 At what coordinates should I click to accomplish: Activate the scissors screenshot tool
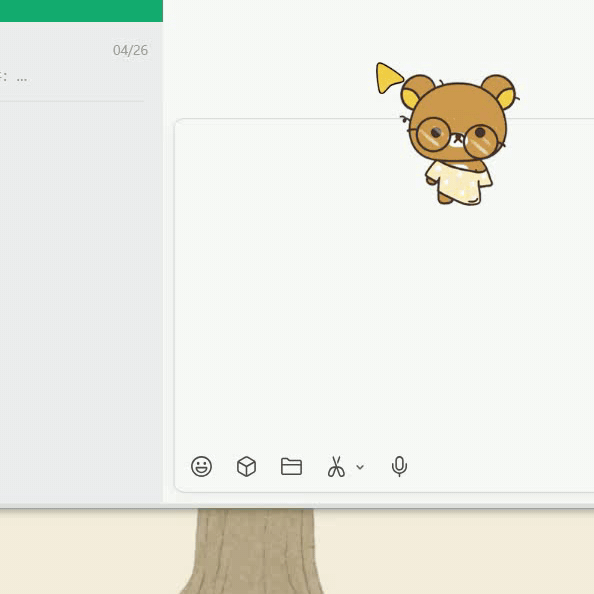point(336,466)
